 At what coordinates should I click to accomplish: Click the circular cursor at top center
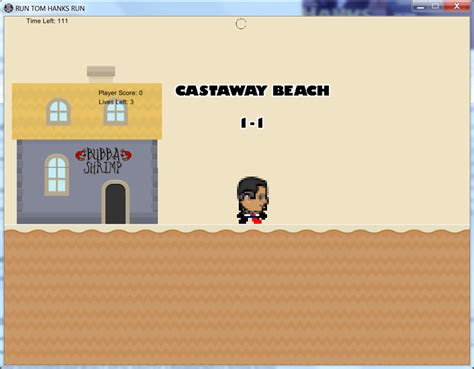241,24
